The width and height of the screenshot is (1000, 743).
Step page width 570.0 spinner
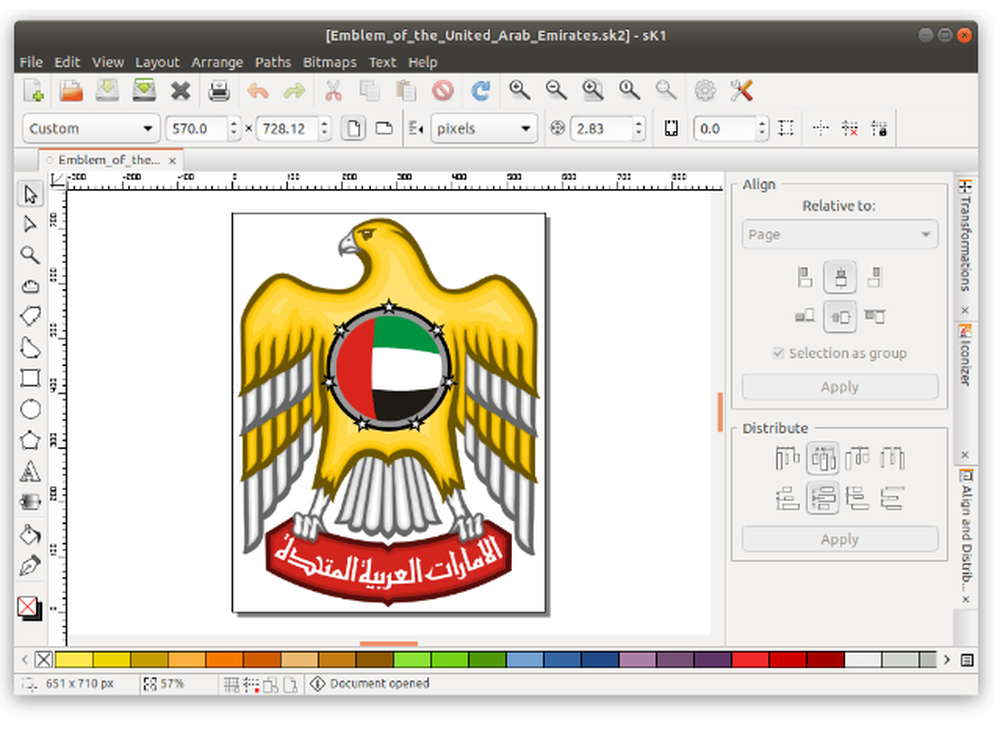click(x=233, y=129)
